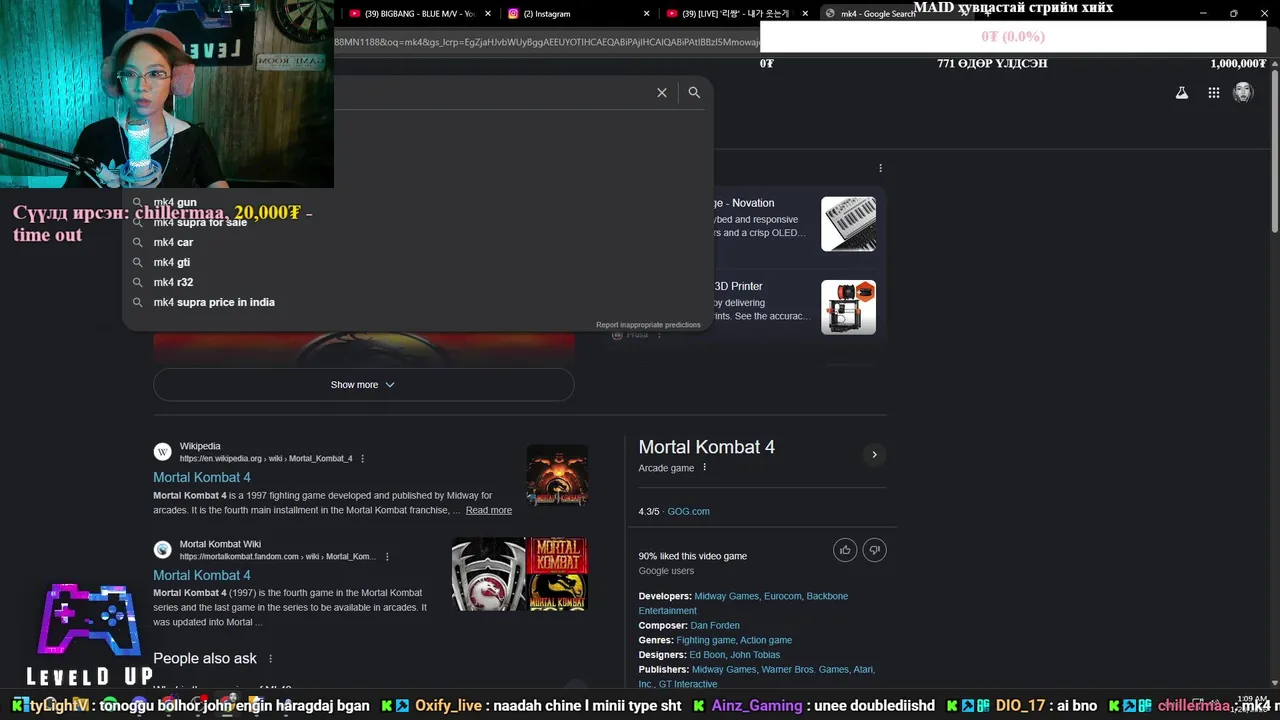Click the browser address bar URL
This screenshot has width=1280, height=720.
[545, 42]
